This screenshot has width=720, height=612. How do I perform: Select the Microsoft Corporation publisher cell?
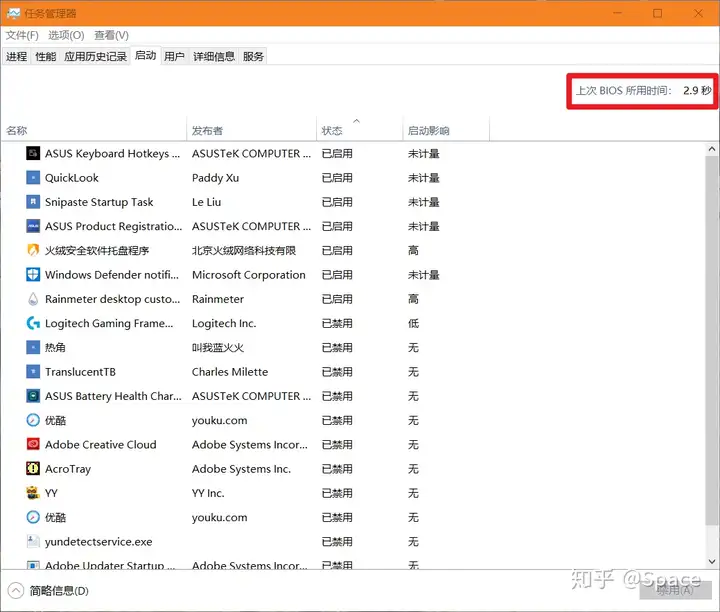(248, 275)
